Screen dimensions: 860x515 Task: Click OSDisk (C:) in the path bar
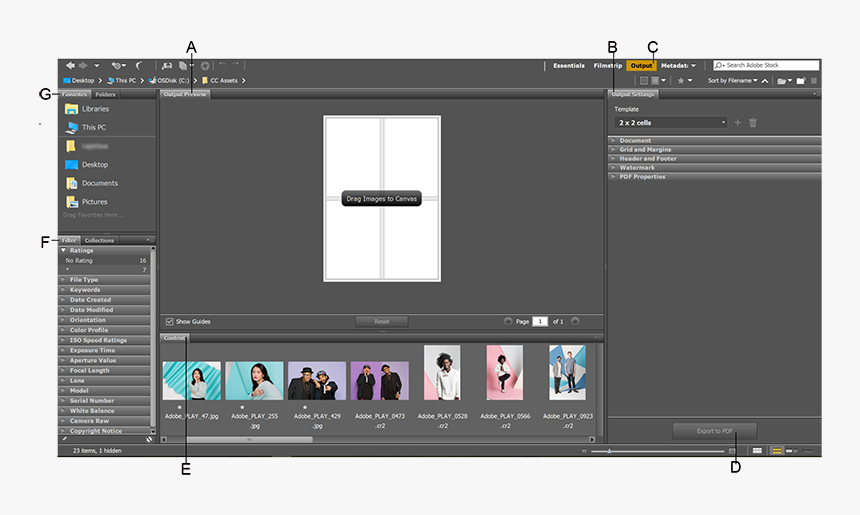coord(168,81)
